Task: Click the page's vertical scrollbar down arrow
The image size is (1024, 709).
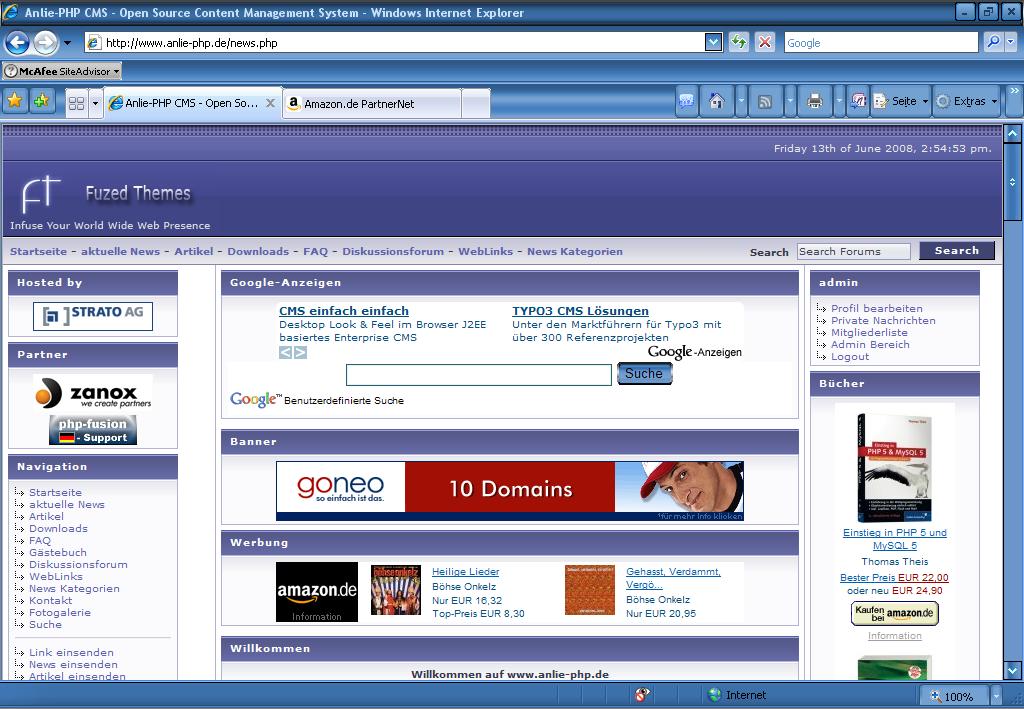Action: tap(1012, 671)
